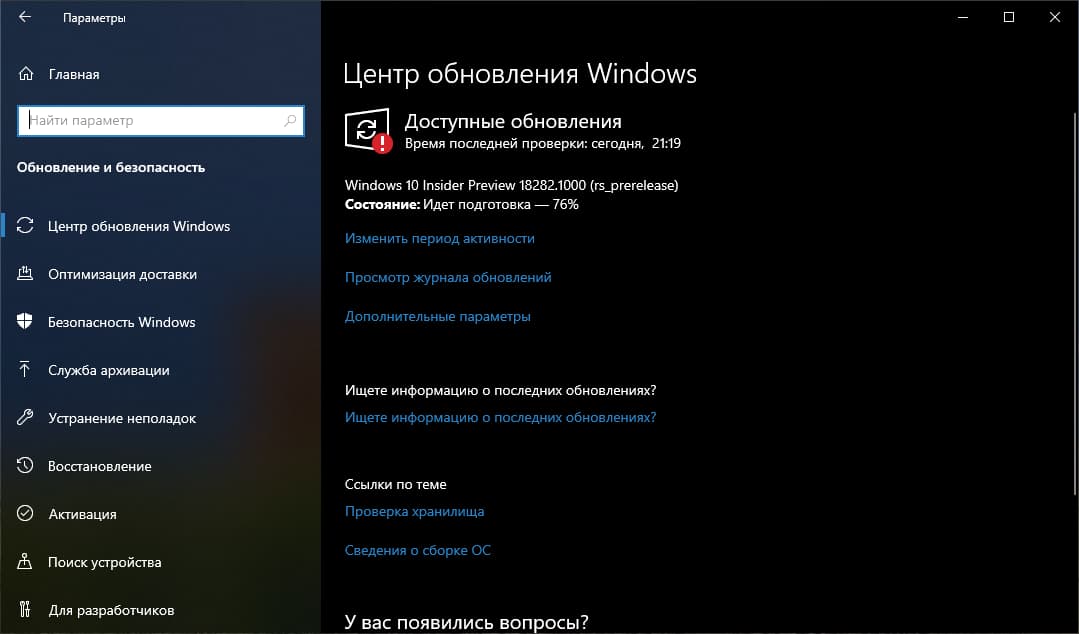This screenshot has width=1079, height=634.
Task: Open Дополнительные параметры
Action: tap(436, 316)
